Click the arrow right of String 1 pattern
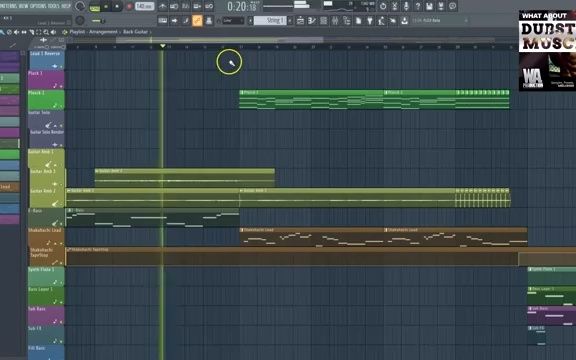 290,21
